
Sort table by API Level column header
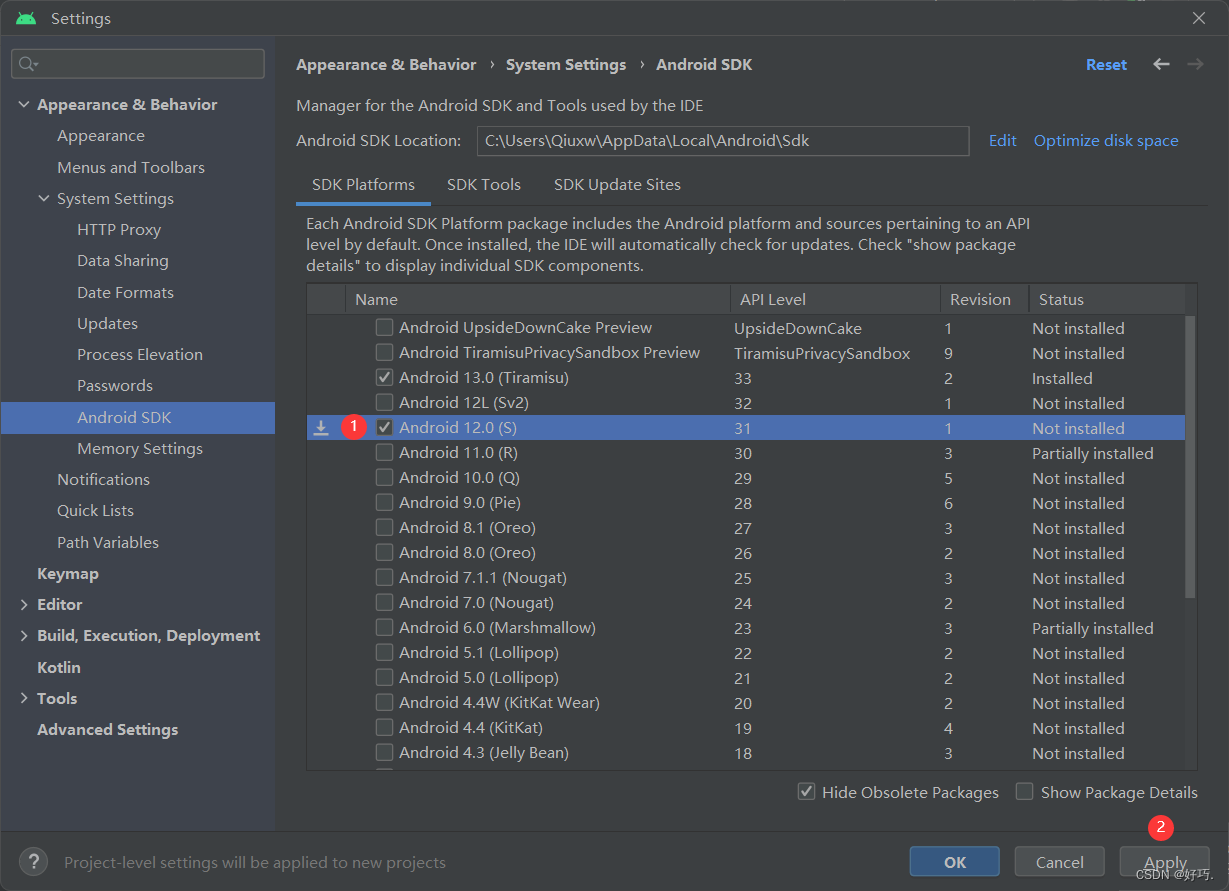click(835, 299)
